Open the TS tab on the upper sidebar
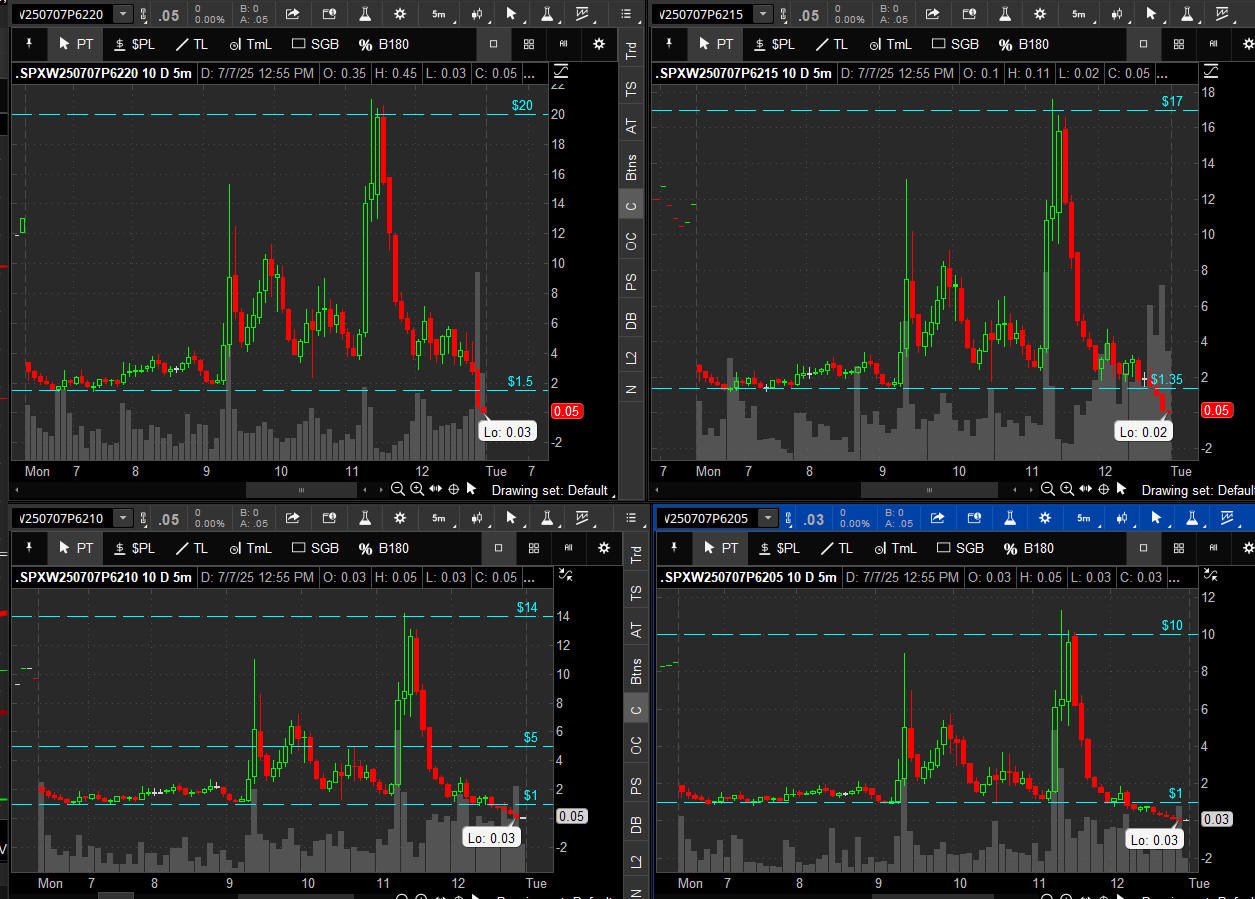 (x=631, y=89)
